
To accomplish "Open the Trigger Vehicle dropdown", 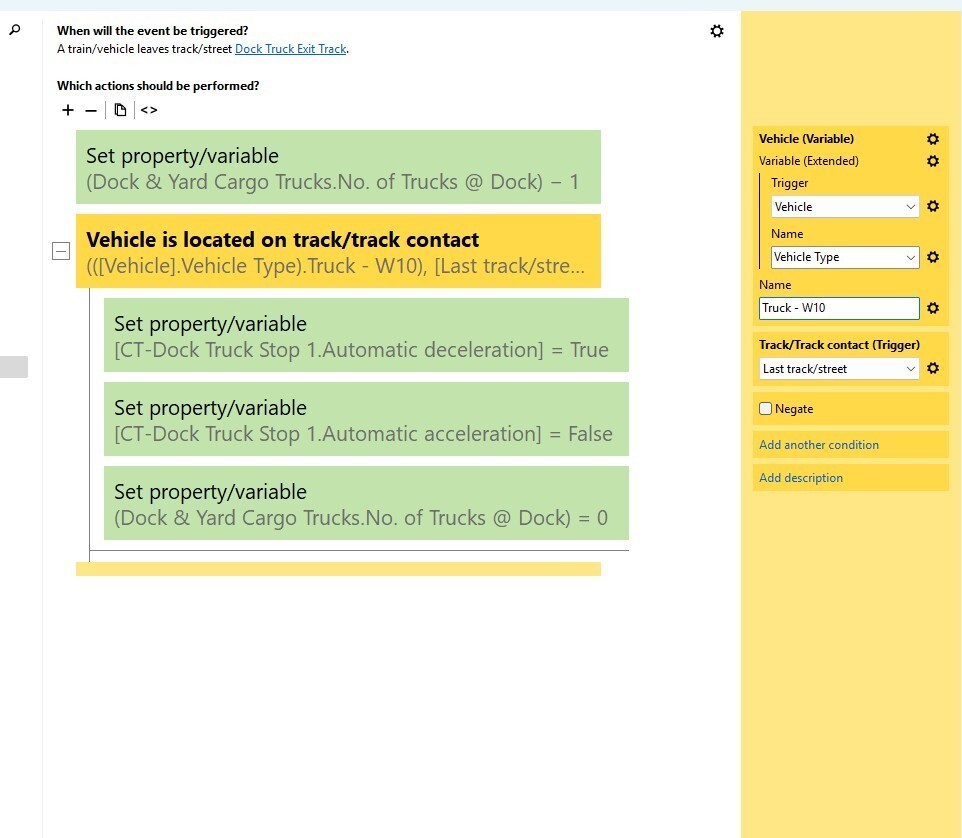I will point(845,207).
